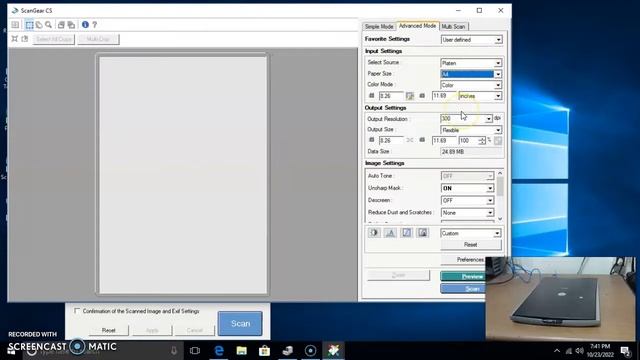Click Image Settings scrollbar up arrow

point(500,174)
